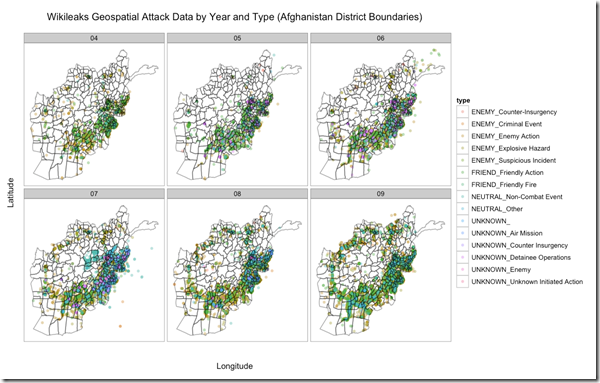The height and width of the screenshot is (383, 600).
Task: Click the Afghanistan map in the 04 panel
Action: (94, 114)
